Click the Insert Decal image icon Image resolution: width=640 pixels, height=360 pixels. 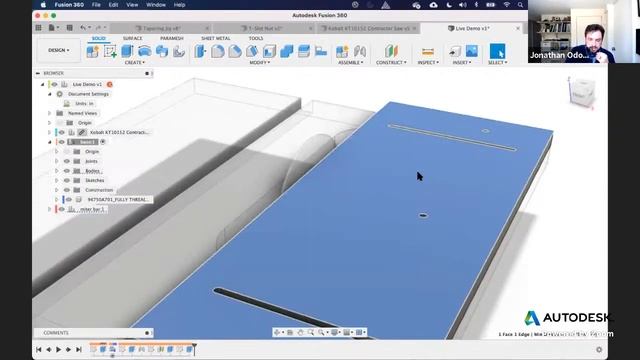[x=472, y=51]
